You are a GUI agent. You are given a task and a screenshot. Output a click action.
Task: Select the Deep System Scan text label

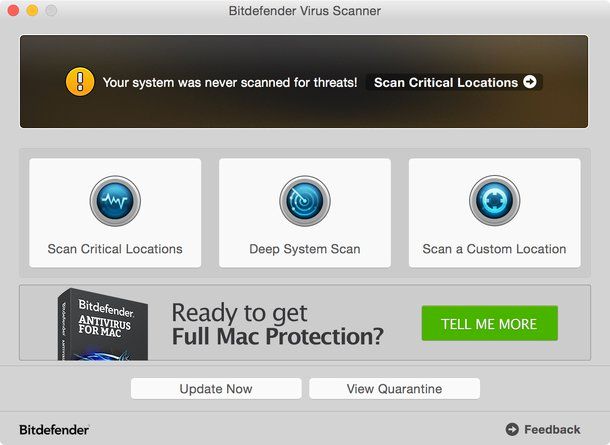[305, 249]
